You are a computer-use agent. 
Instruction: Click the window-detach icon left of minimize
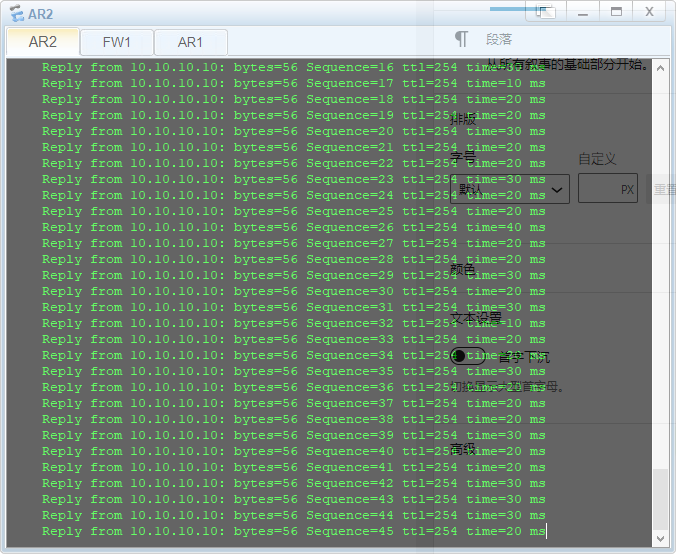[x=545, y=12]
